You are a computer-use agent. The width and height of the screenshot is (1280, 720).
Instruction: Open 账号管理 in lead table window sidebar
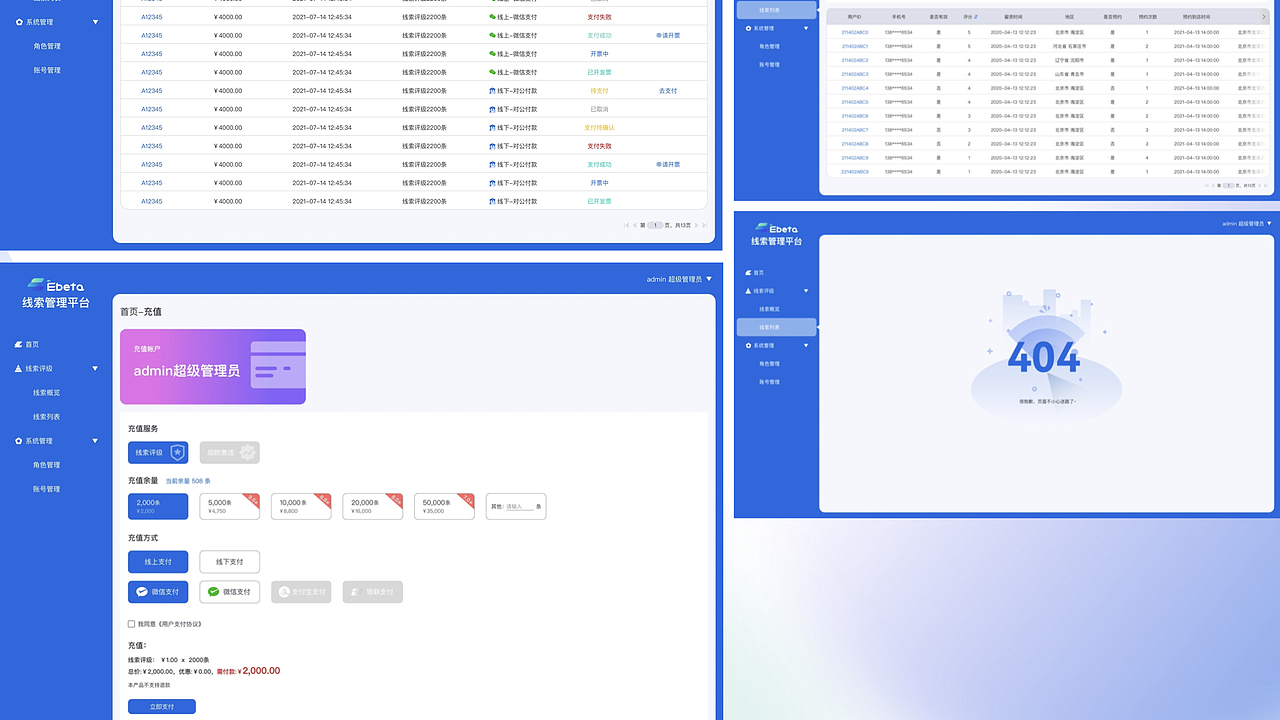click(x=769, y=64)
